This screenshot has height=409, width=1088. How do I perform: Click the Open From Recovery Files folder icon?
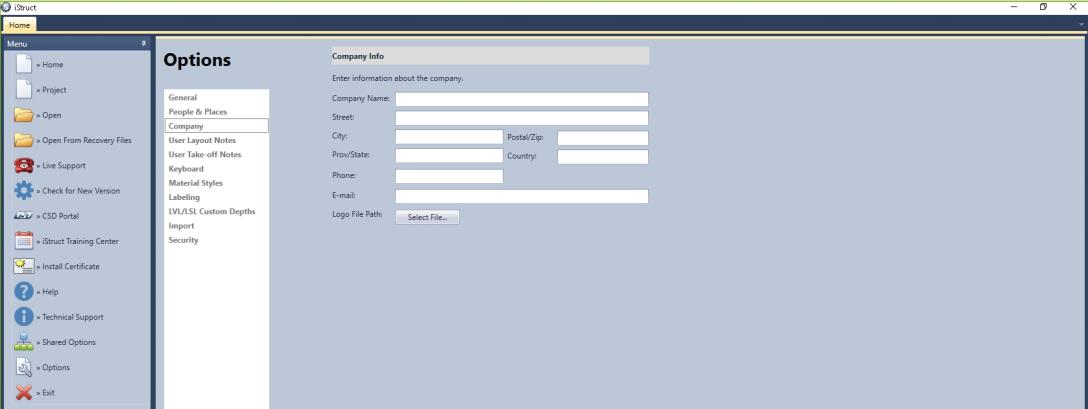click(24, 140)
